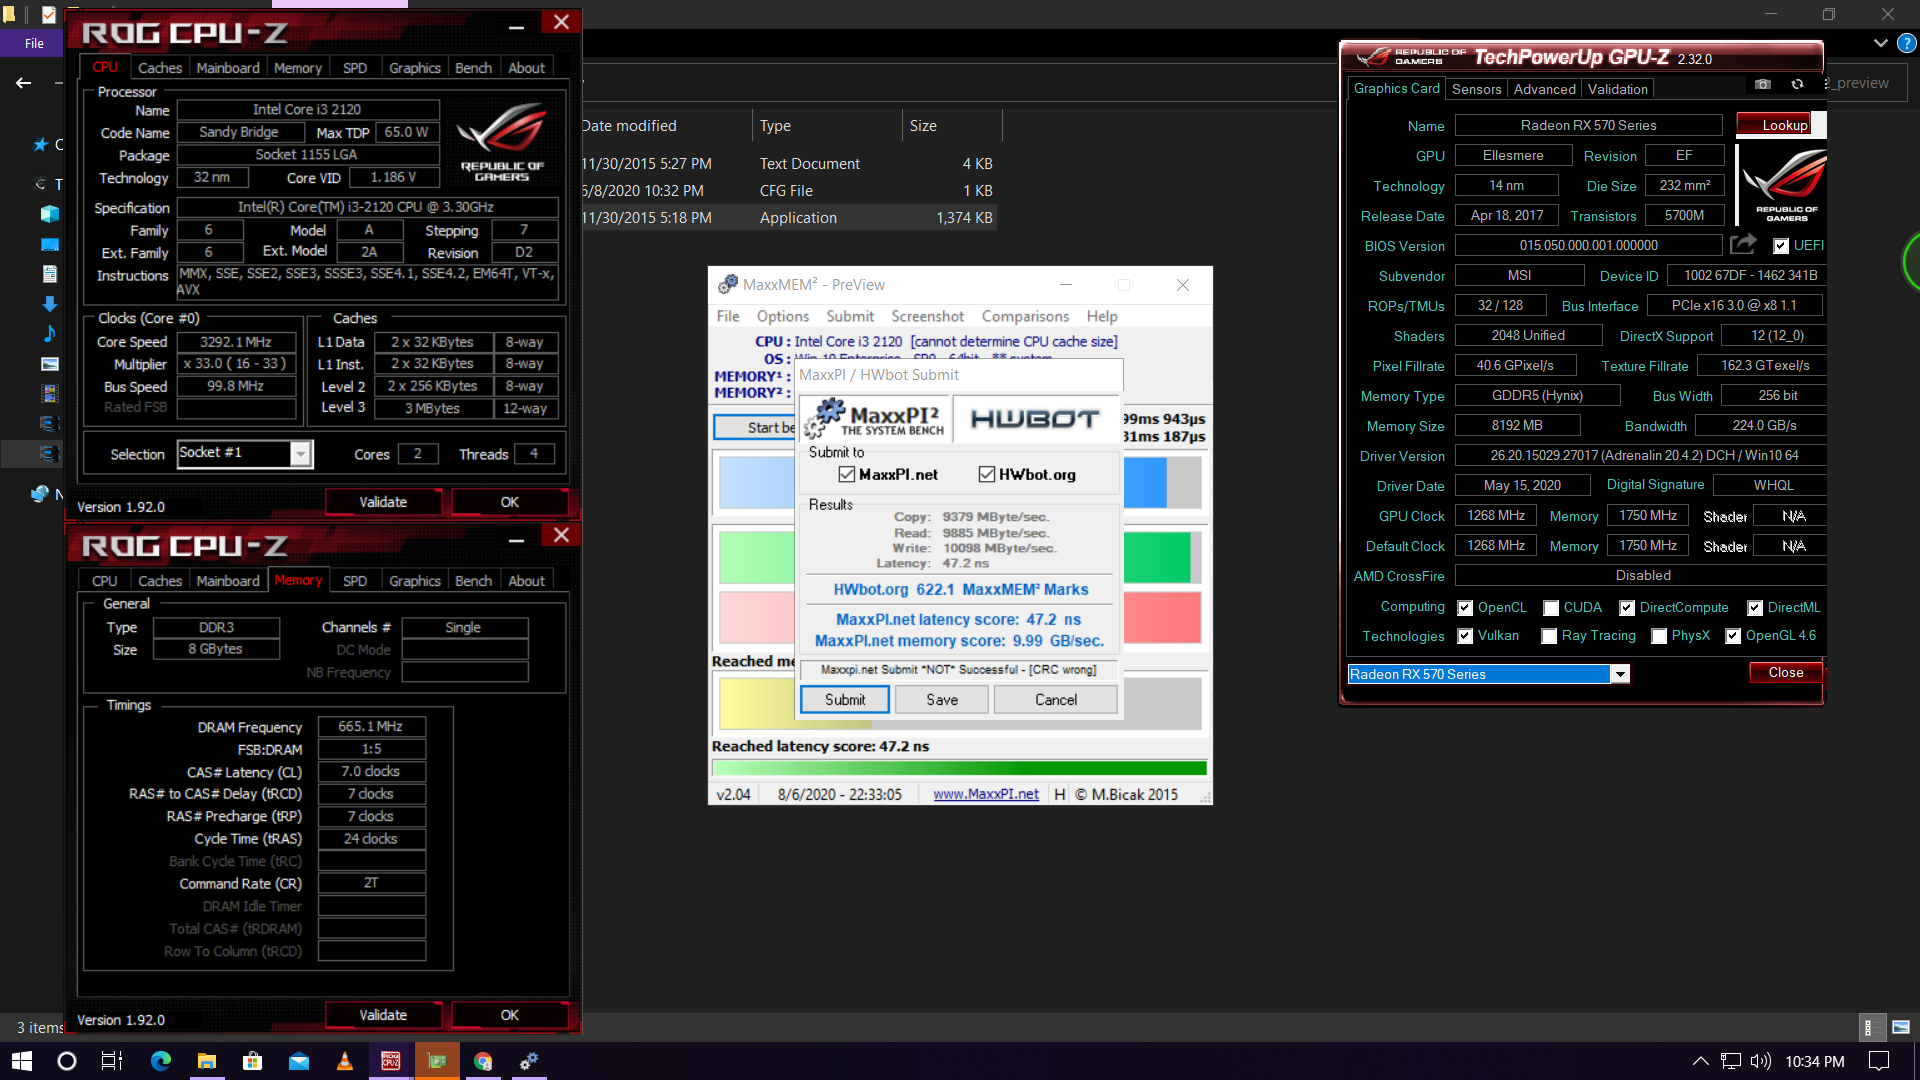Expand the File Explorer ribbon chevron
This screenshot has width=1920, height=1080.
coord(1880,43)
